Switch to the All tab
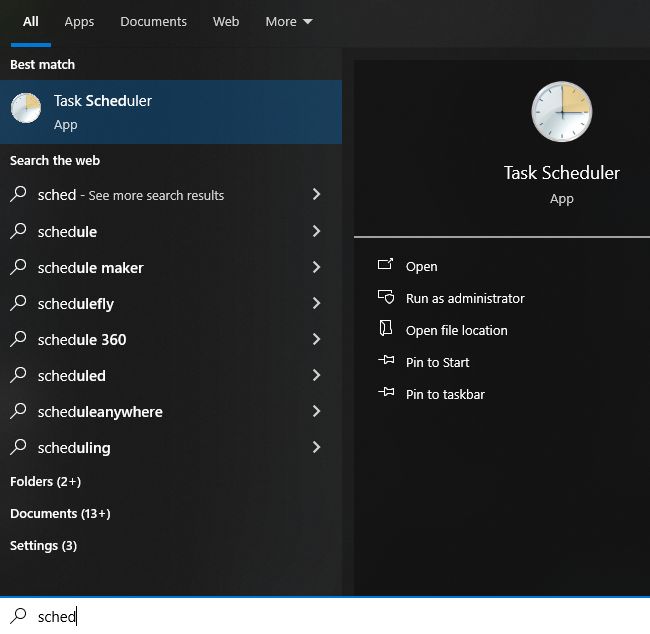 tap(31, 22)
